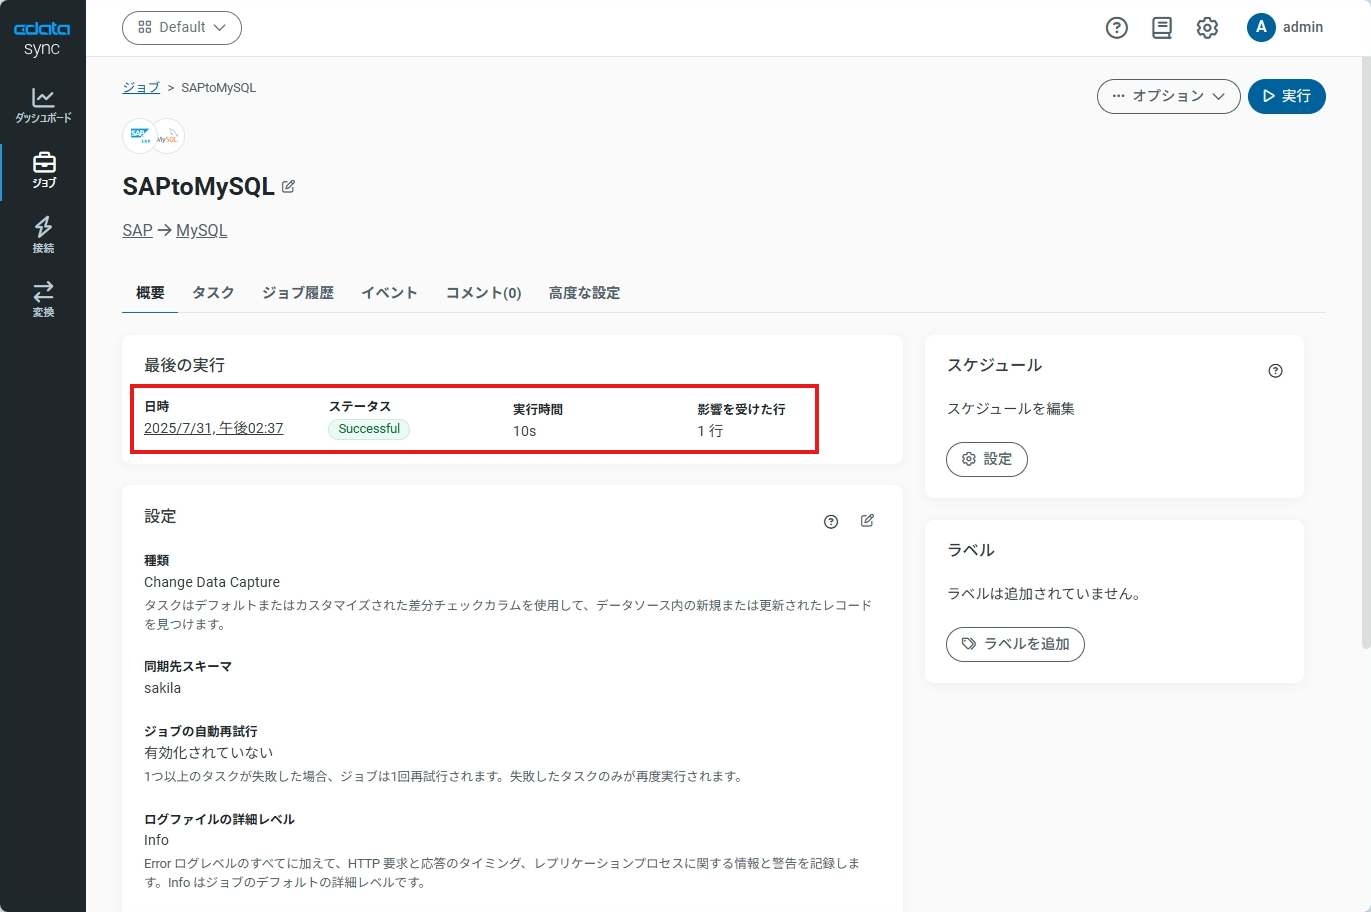Viewport: 1371px width, 912px height.
Task: Switch to the イベント tab
Action: 389,293
